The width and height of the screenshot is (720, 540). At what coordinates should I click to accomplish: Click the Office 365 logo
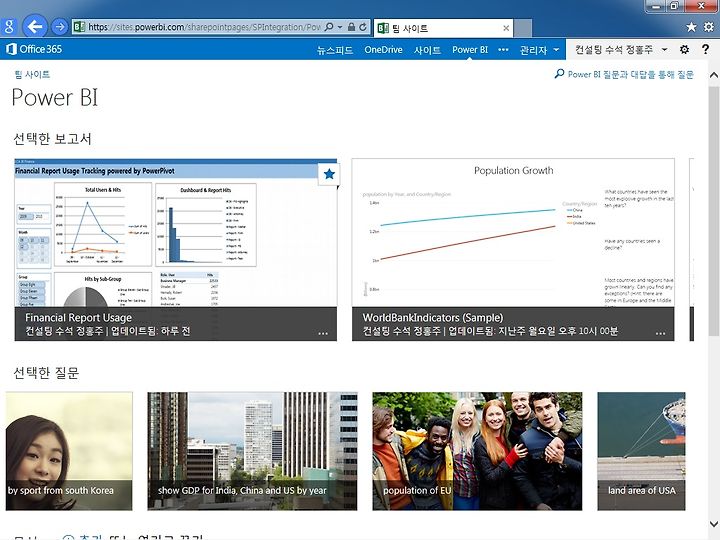[34, 49]
